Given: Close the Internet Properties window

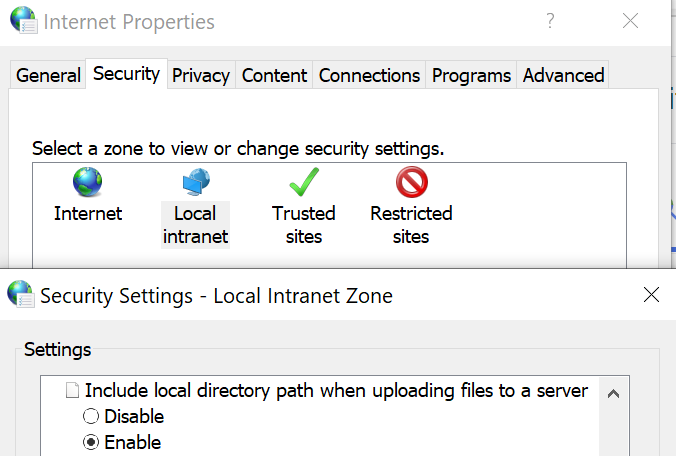Looking at the screenshot, I should pos(630,20).
